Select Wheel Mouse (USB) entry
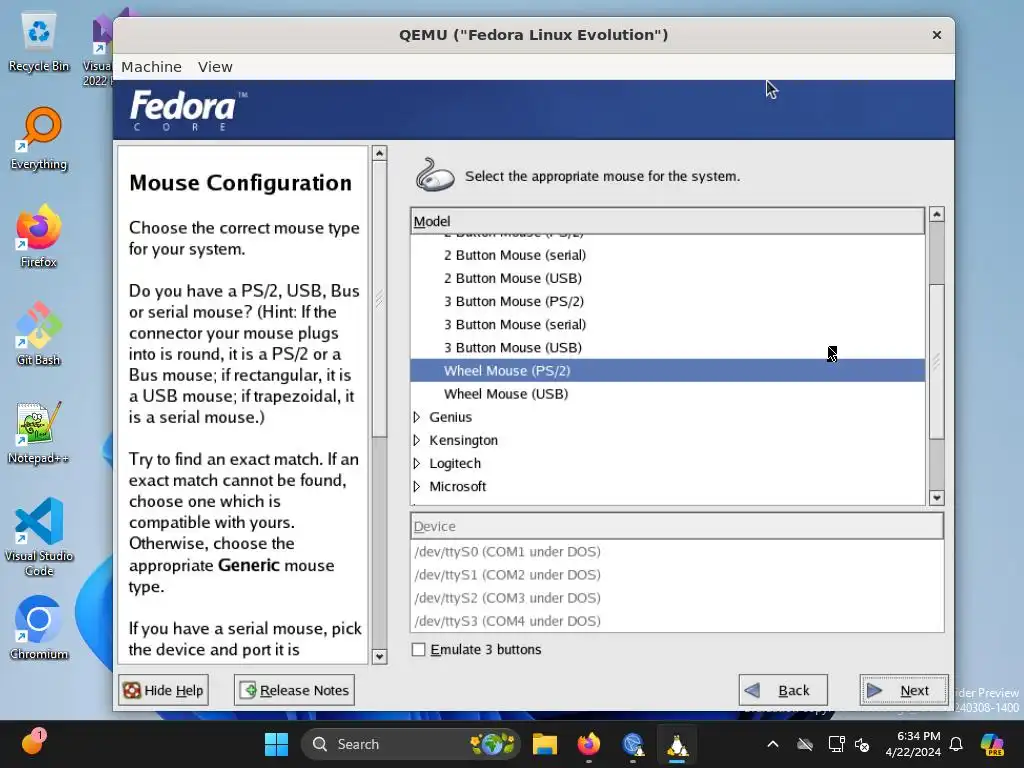 667,394
